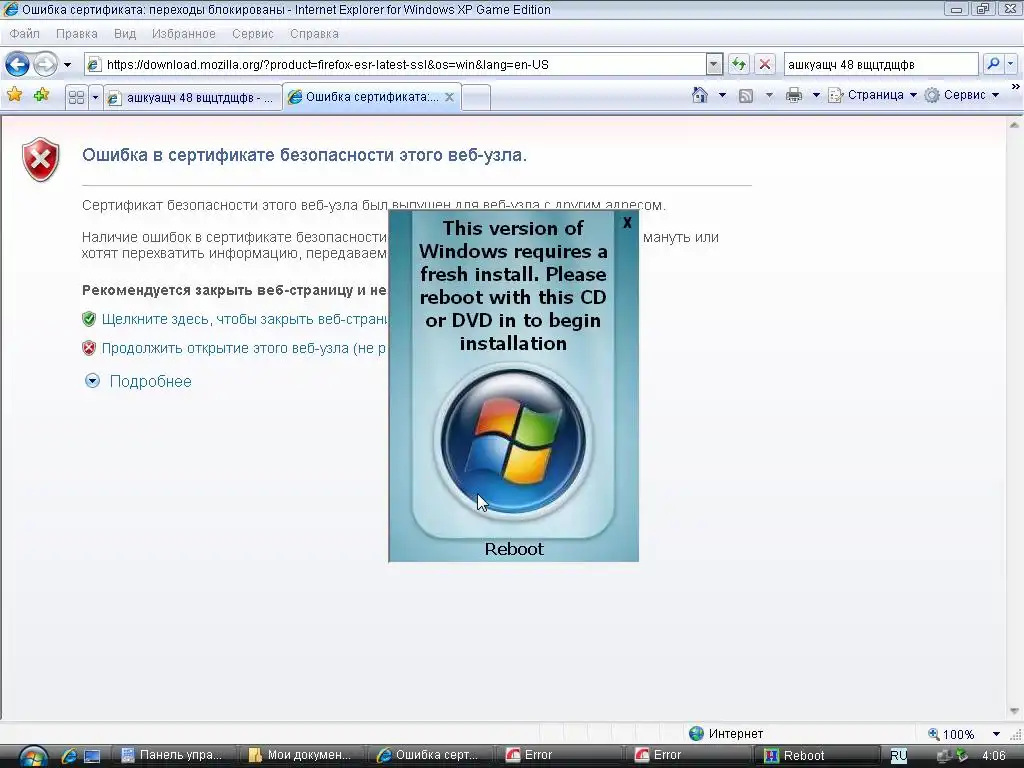Open the Сервис gear toolbar menu
The image size is (1024, 768).
tap(962, 95)
